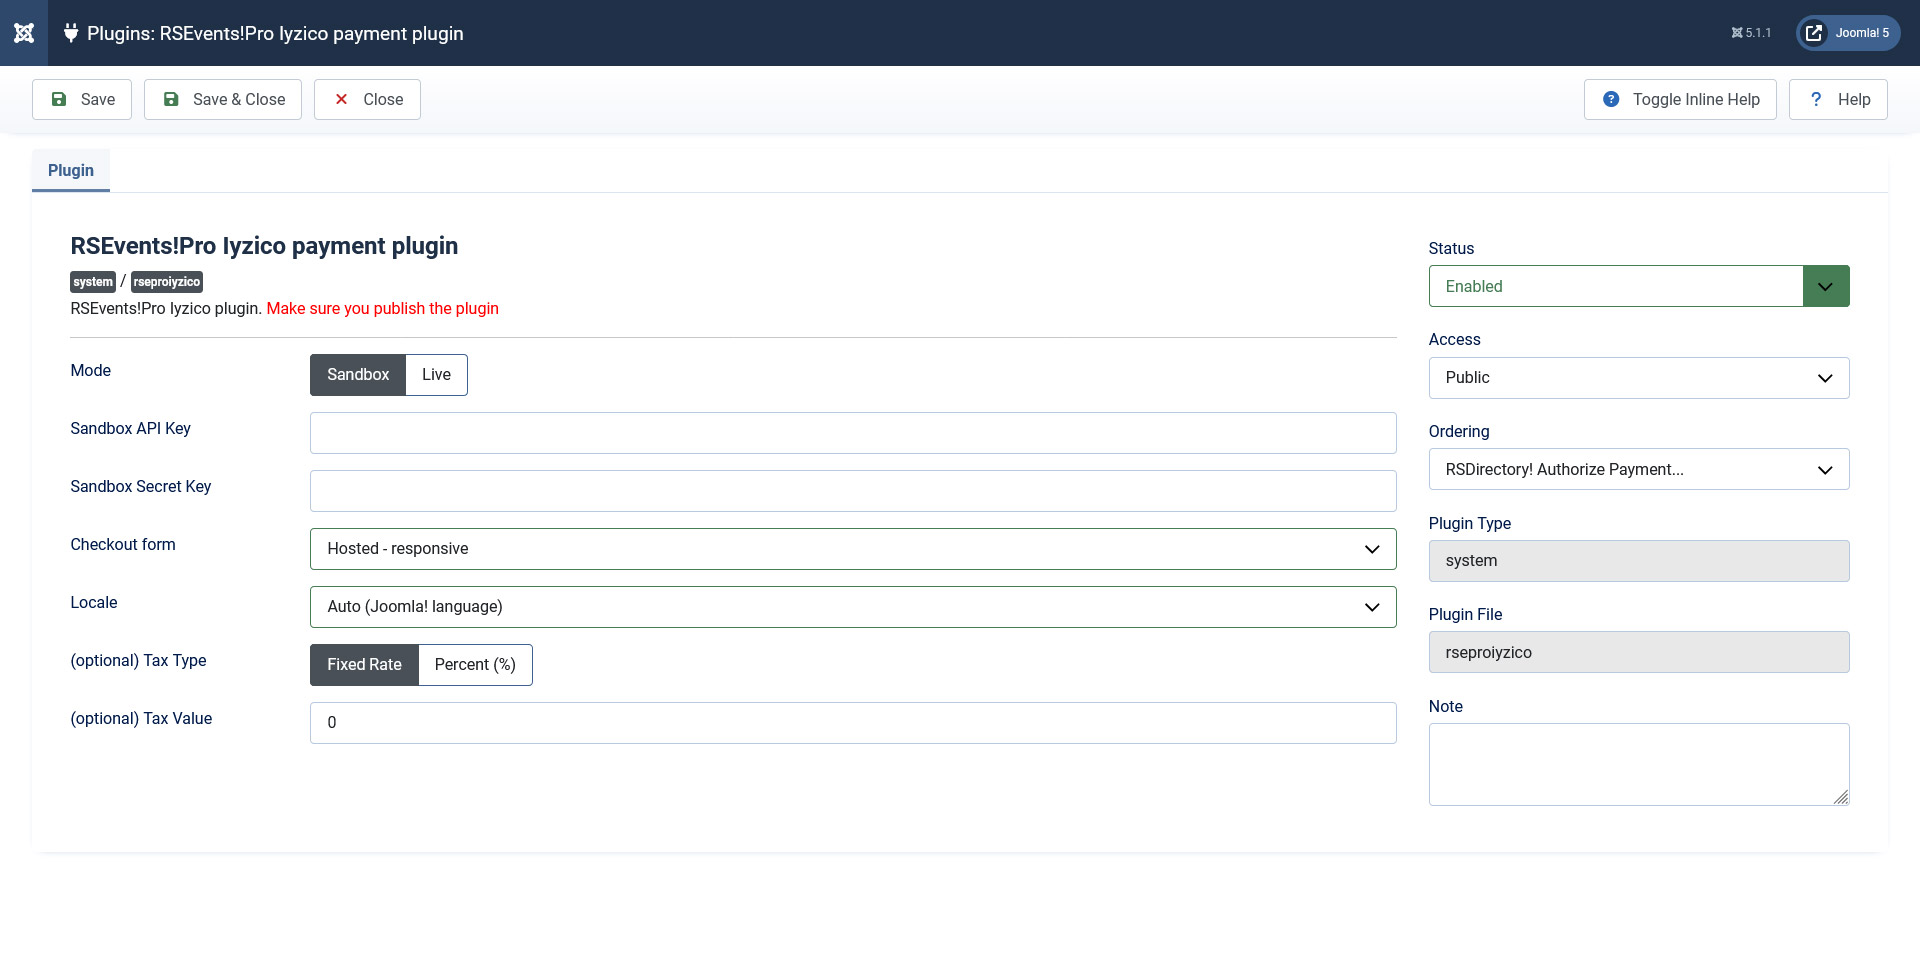Click the Close button with red X
This screenshot has width=1920, height=955.
[367, 99]
